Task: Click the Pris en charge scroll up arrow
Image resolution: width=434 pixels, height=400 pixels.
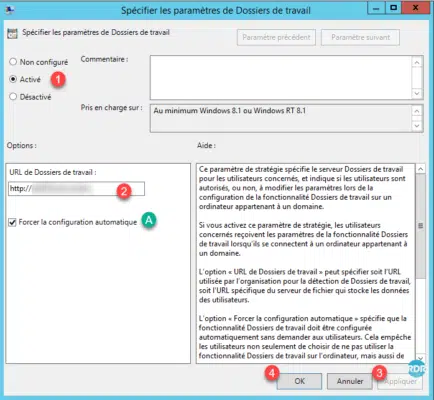Action: pyautogui.click(x=417, y=111)
